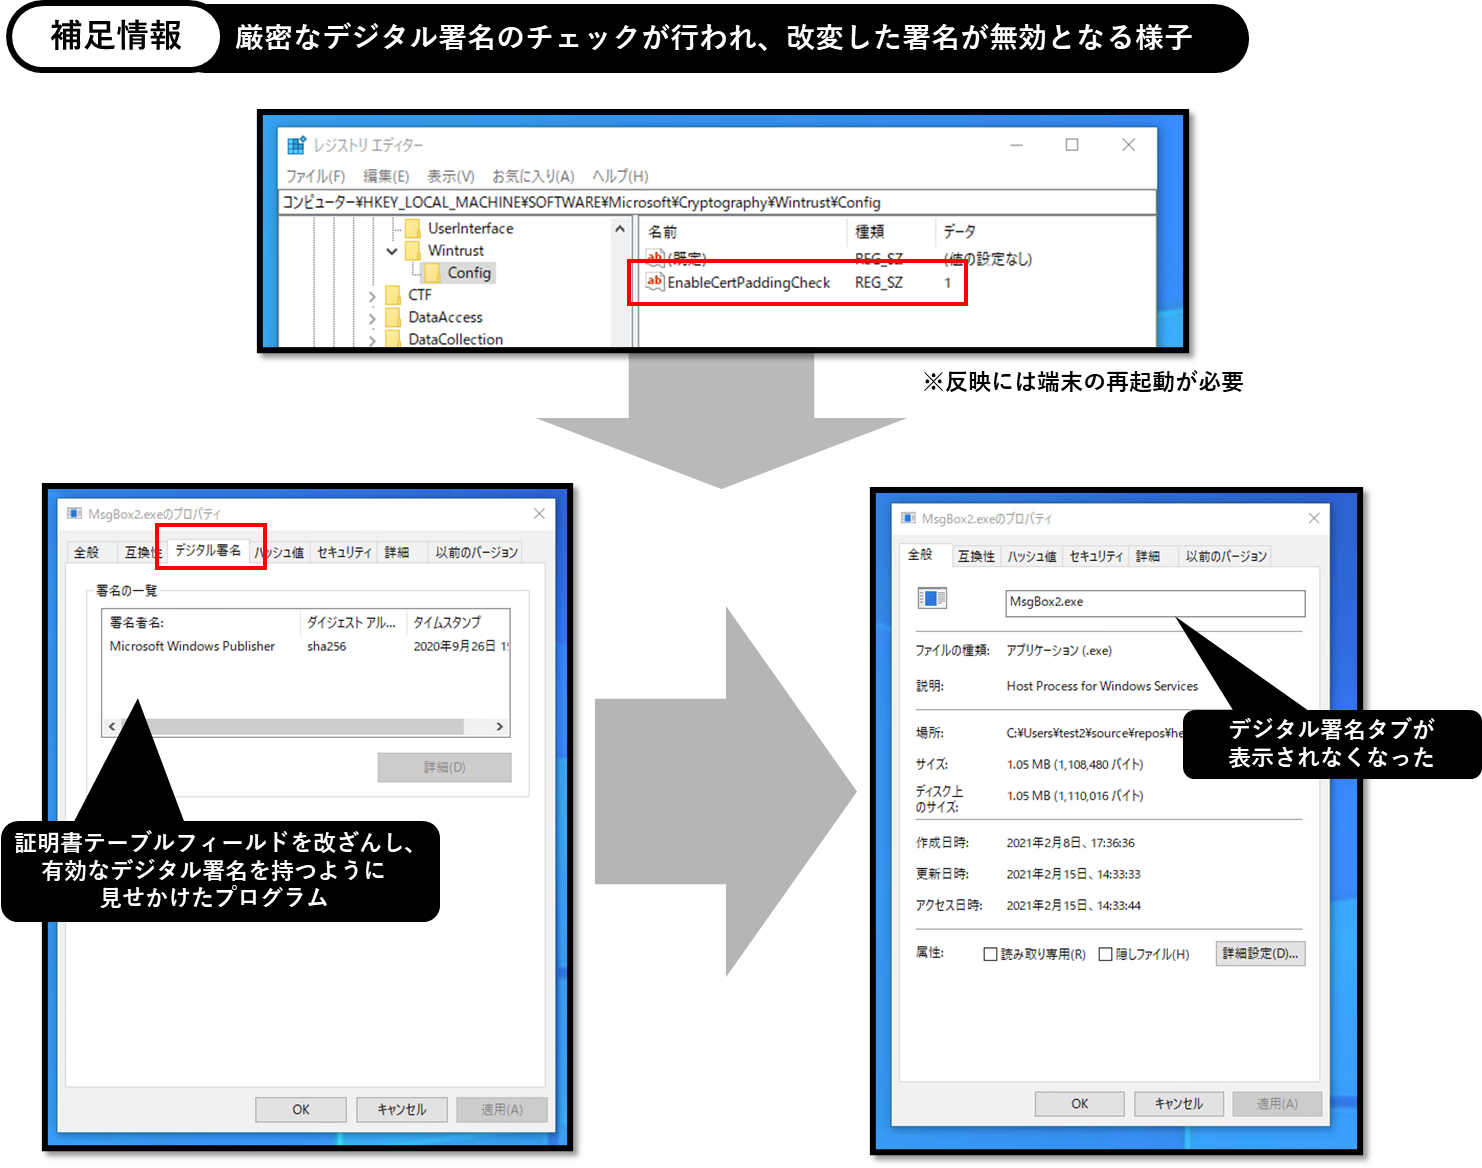Click the MsgBox2.exe filename input field
The width and height of the screenshot is (1482, 1168).
point(1154,602)
